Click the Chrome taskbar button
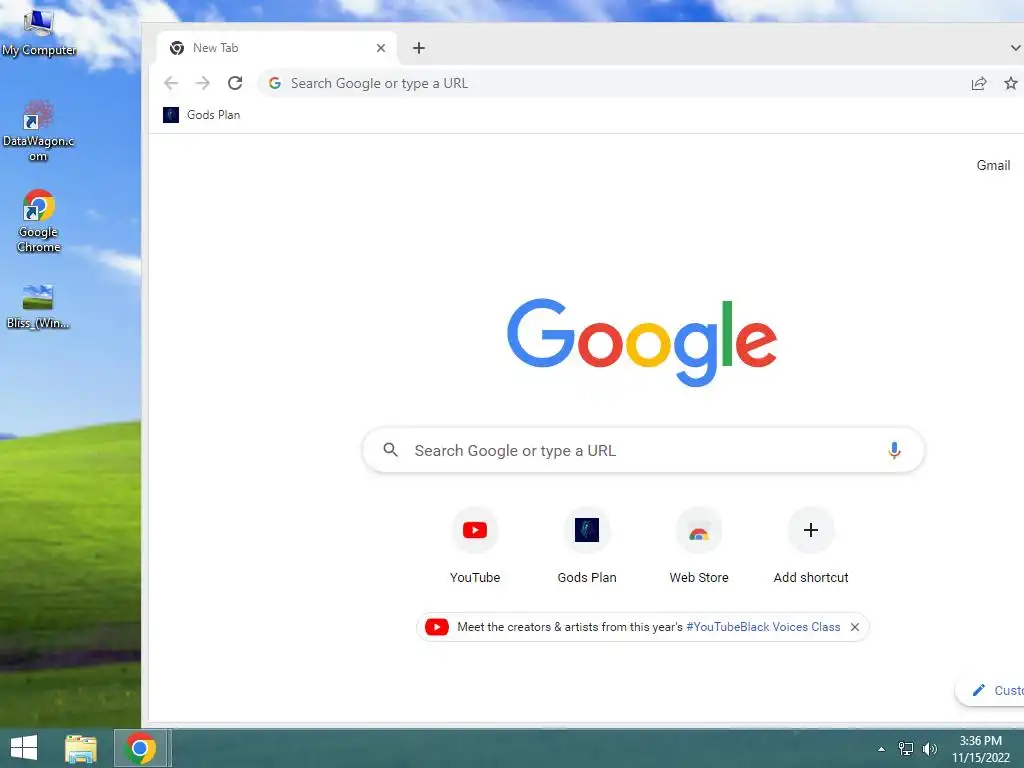The height and width of the screenshot is (768, 1024). 140,748
